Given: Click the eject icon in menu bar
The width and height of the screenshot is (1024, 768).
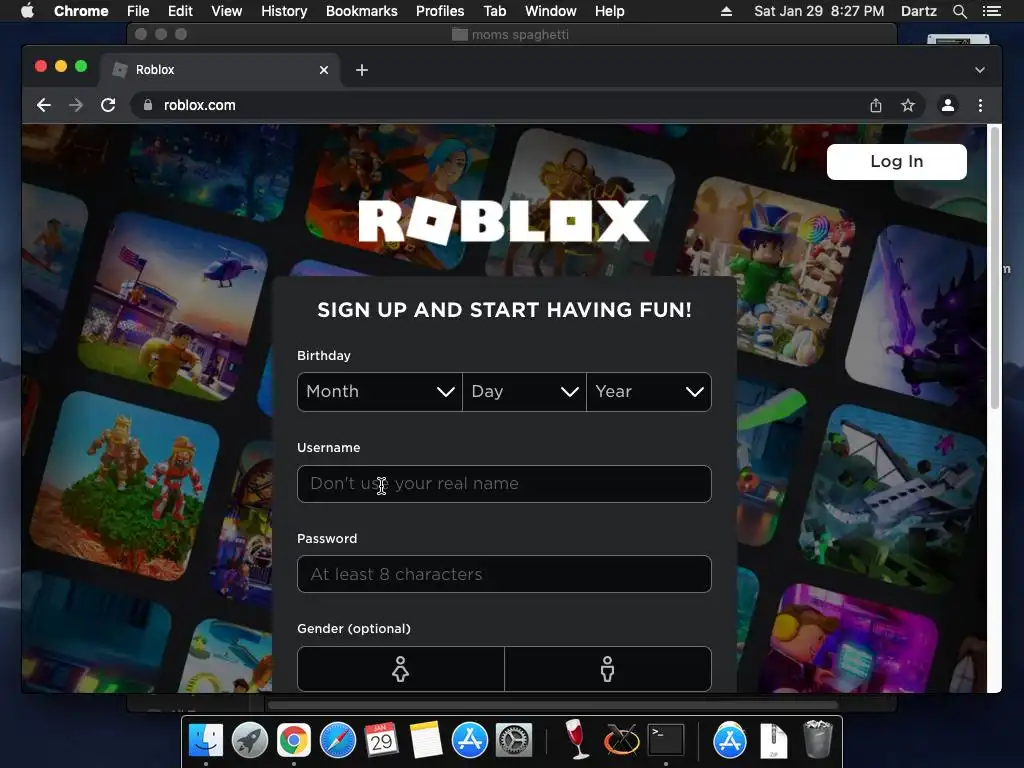Looking at the screenshot, I should tap(726, 11).
